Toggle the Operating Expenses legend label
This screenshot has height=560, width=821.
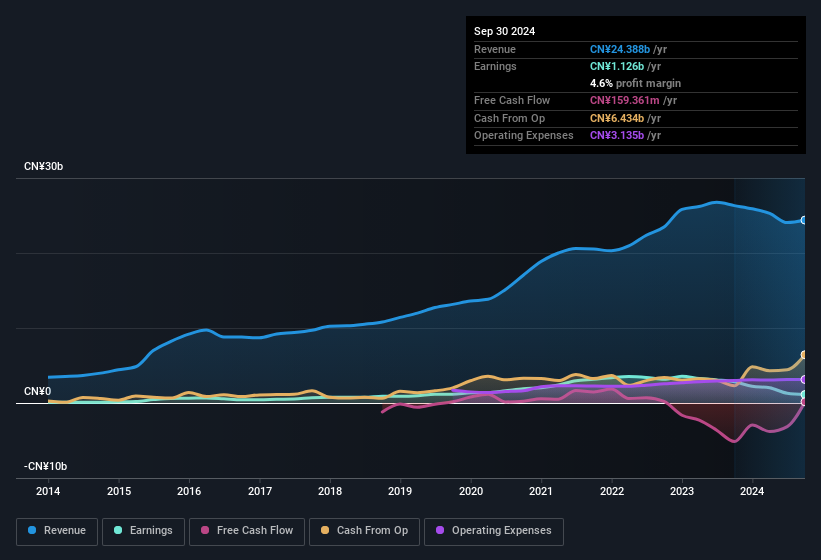click(500, 530)
